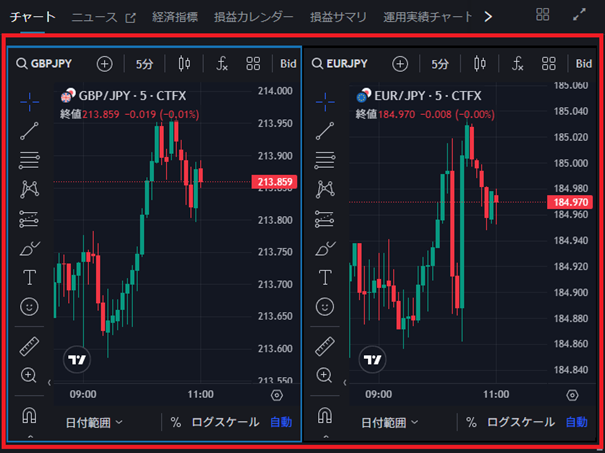The height and width of the screenshot is (453, 605).
Task: Change candlestick chart type on GBPJPY chart
Action: pos(184,63)
